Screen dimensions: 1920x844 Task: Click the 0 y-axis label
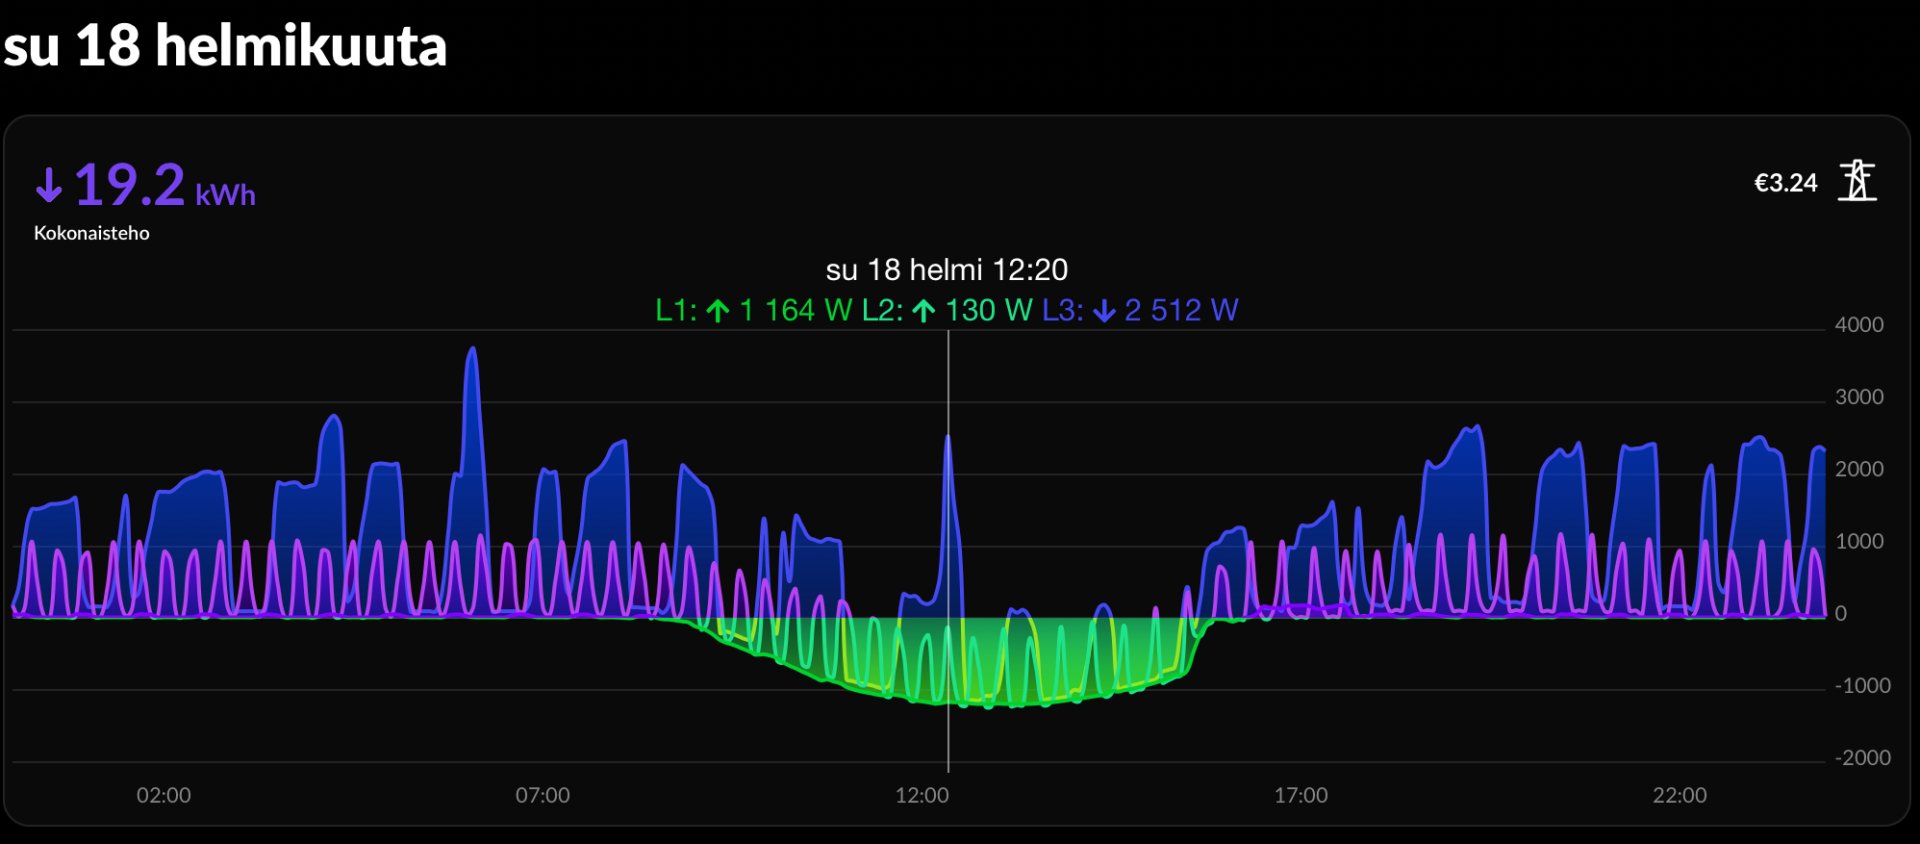[x=1841, y=613]
